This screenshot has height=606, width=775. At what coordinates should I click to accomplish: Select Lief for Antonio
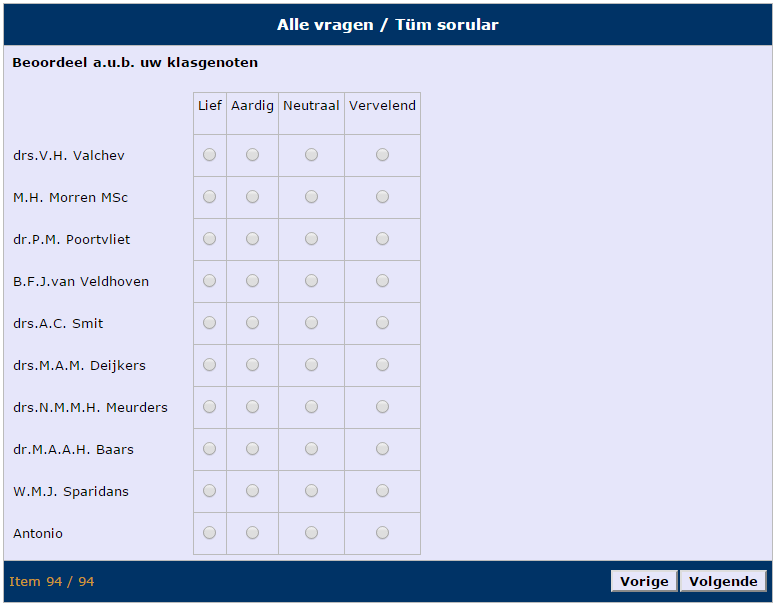209,533
